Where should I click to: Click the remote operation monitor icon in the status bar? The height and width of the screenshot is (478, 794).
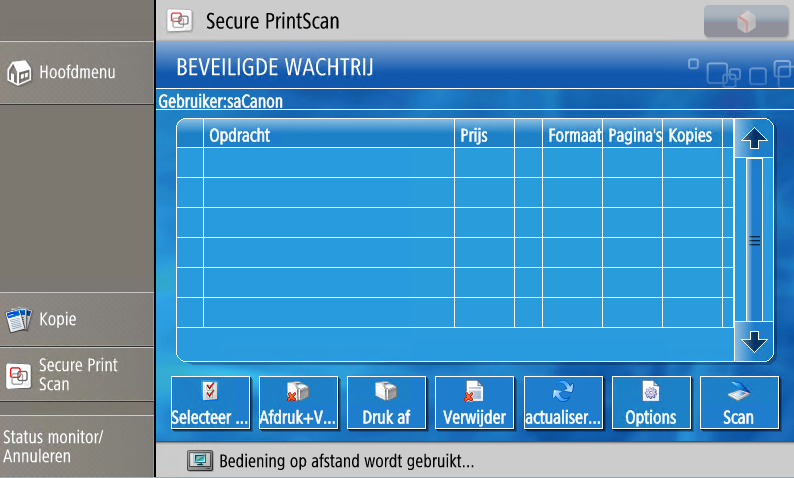[200, 460]
